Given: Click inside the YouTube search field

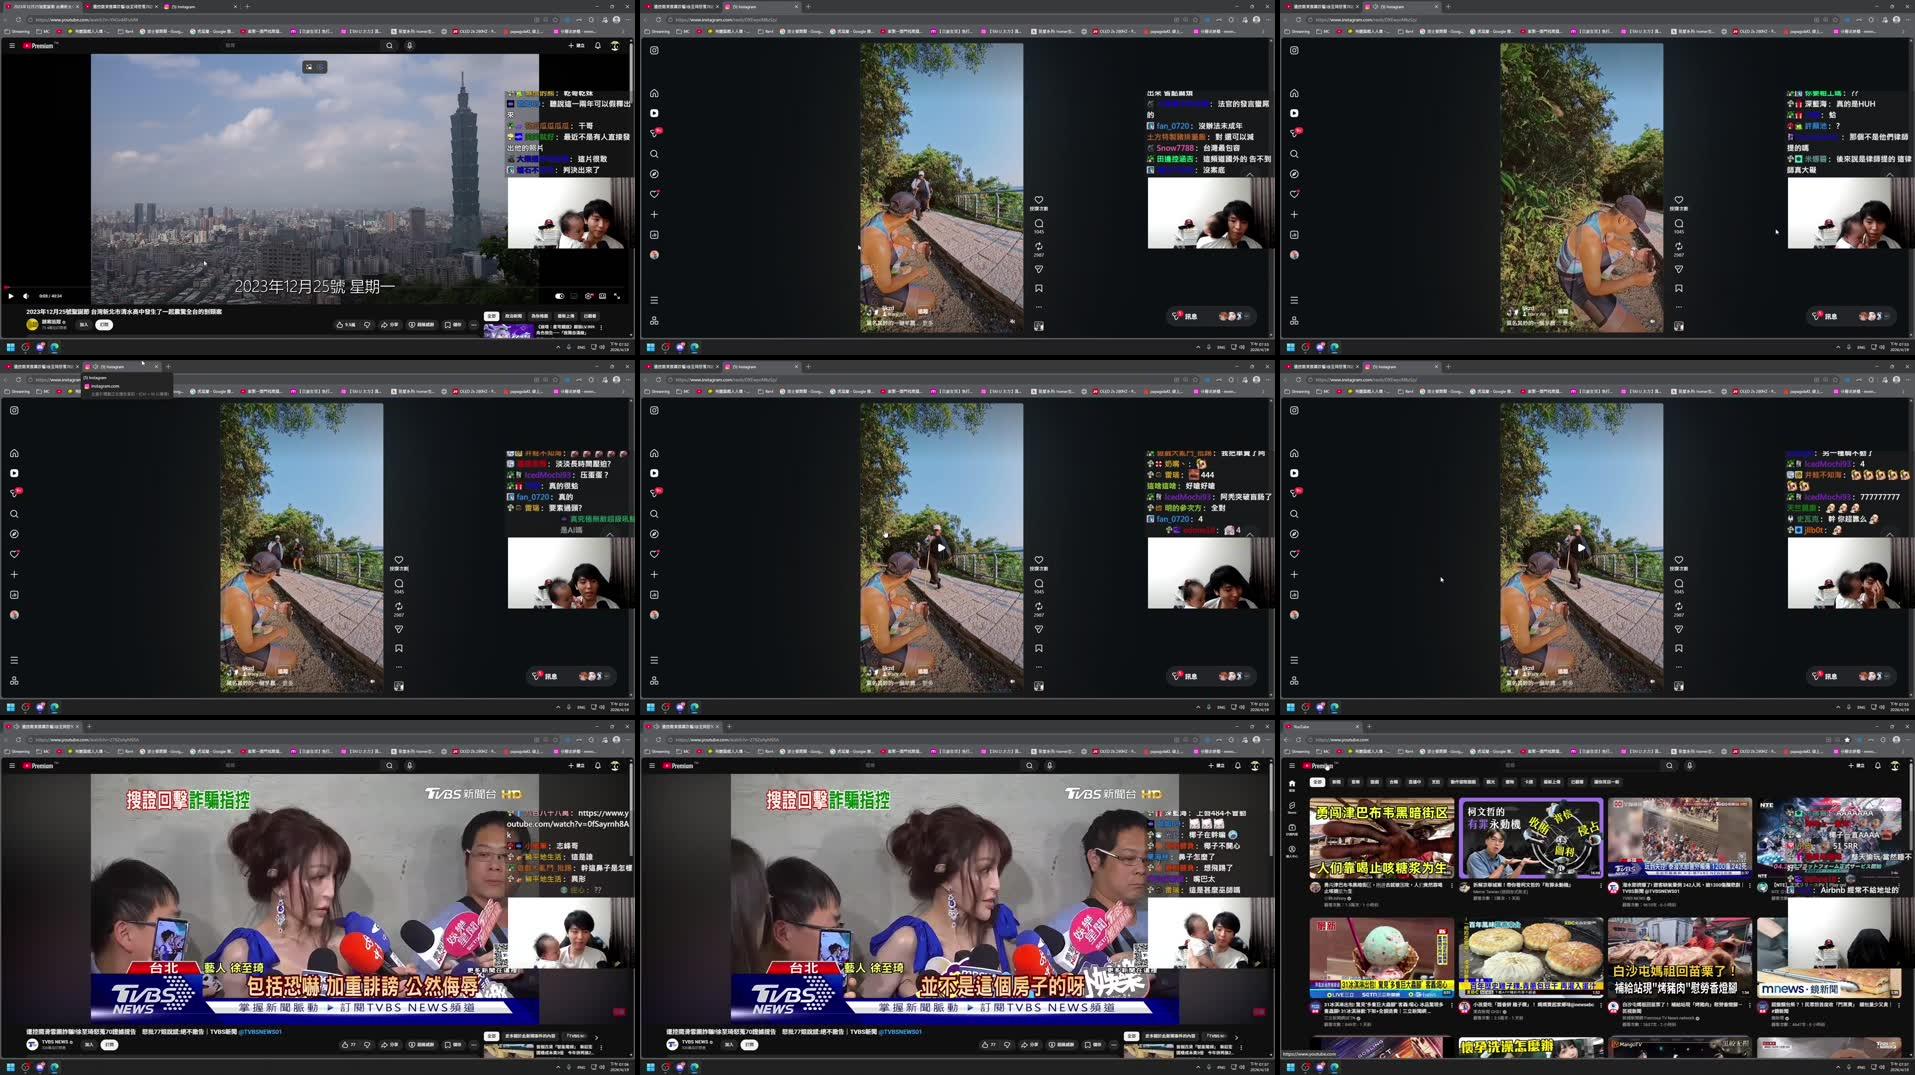Looking at the screenshot, I should 300,46.
